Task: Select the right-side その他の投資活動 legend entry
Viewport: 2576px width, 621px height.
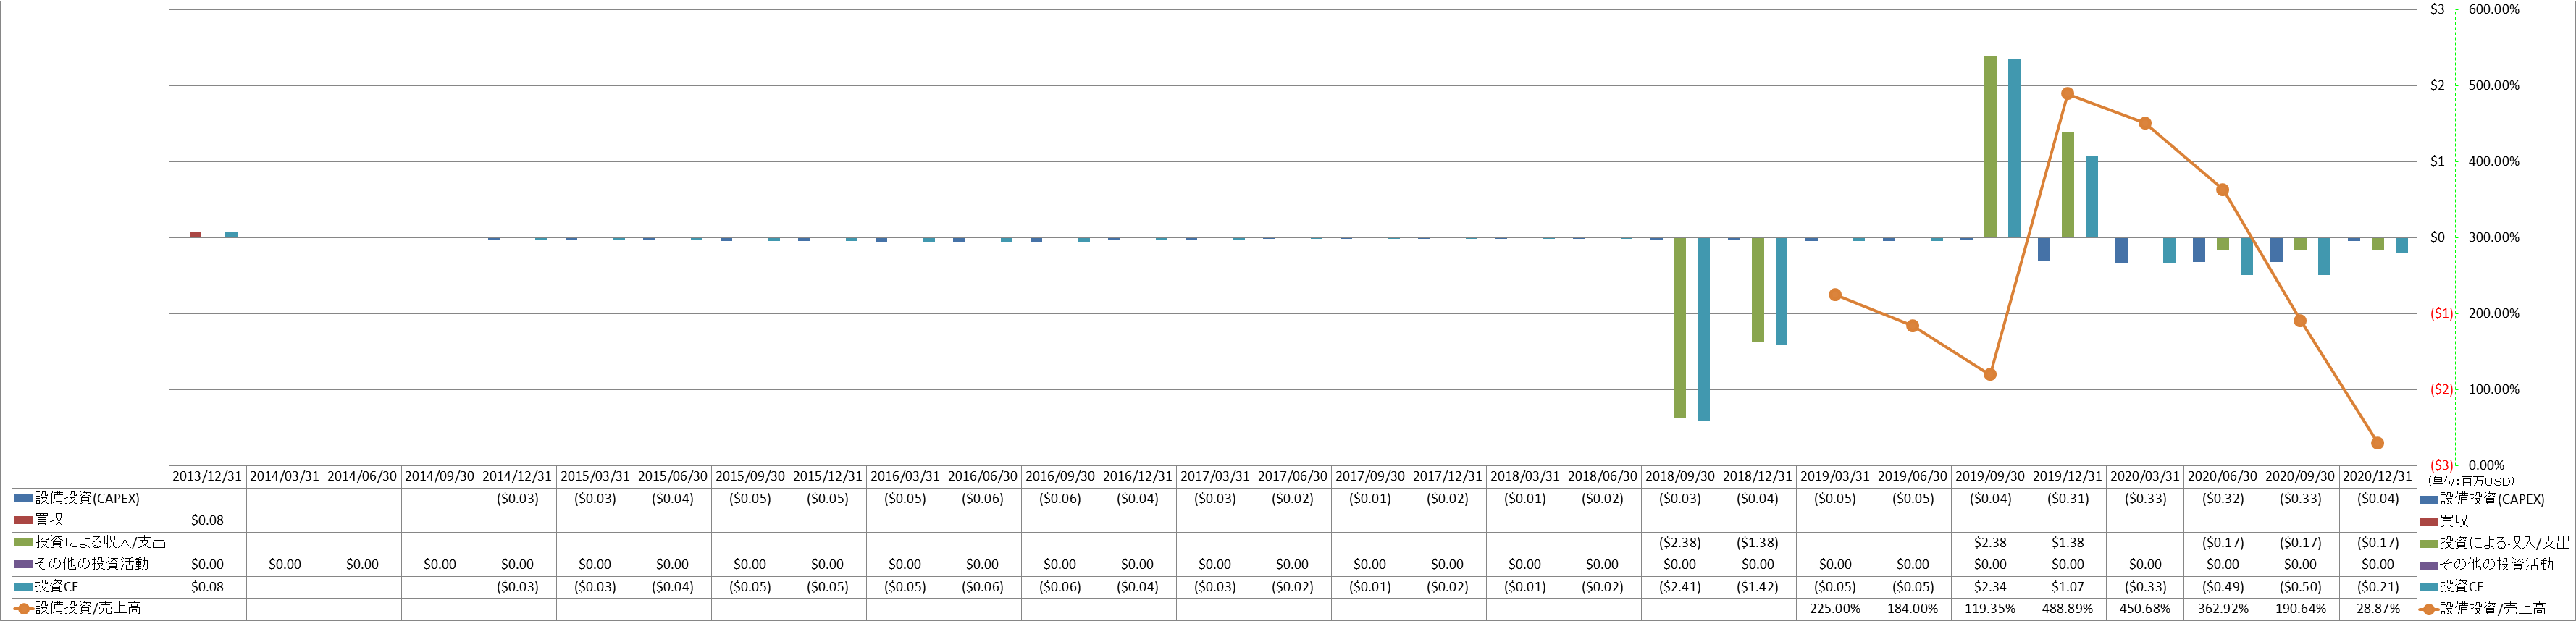Action: click(2486, 565)
